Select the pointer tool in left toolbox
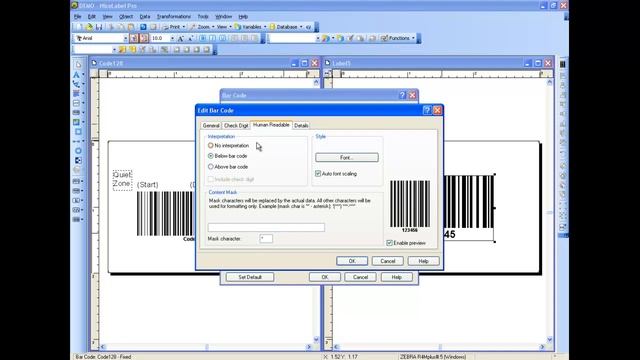 (x=78, y=64)
